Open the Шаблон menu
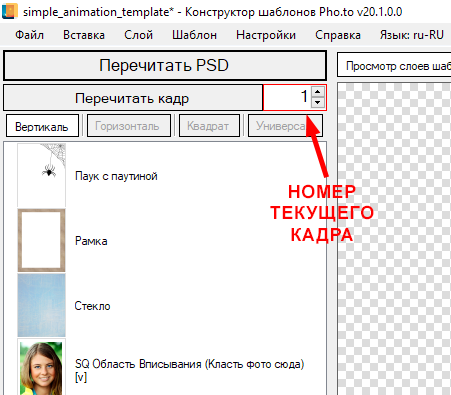Screen dimensions: 451x395 coord(194,35)
